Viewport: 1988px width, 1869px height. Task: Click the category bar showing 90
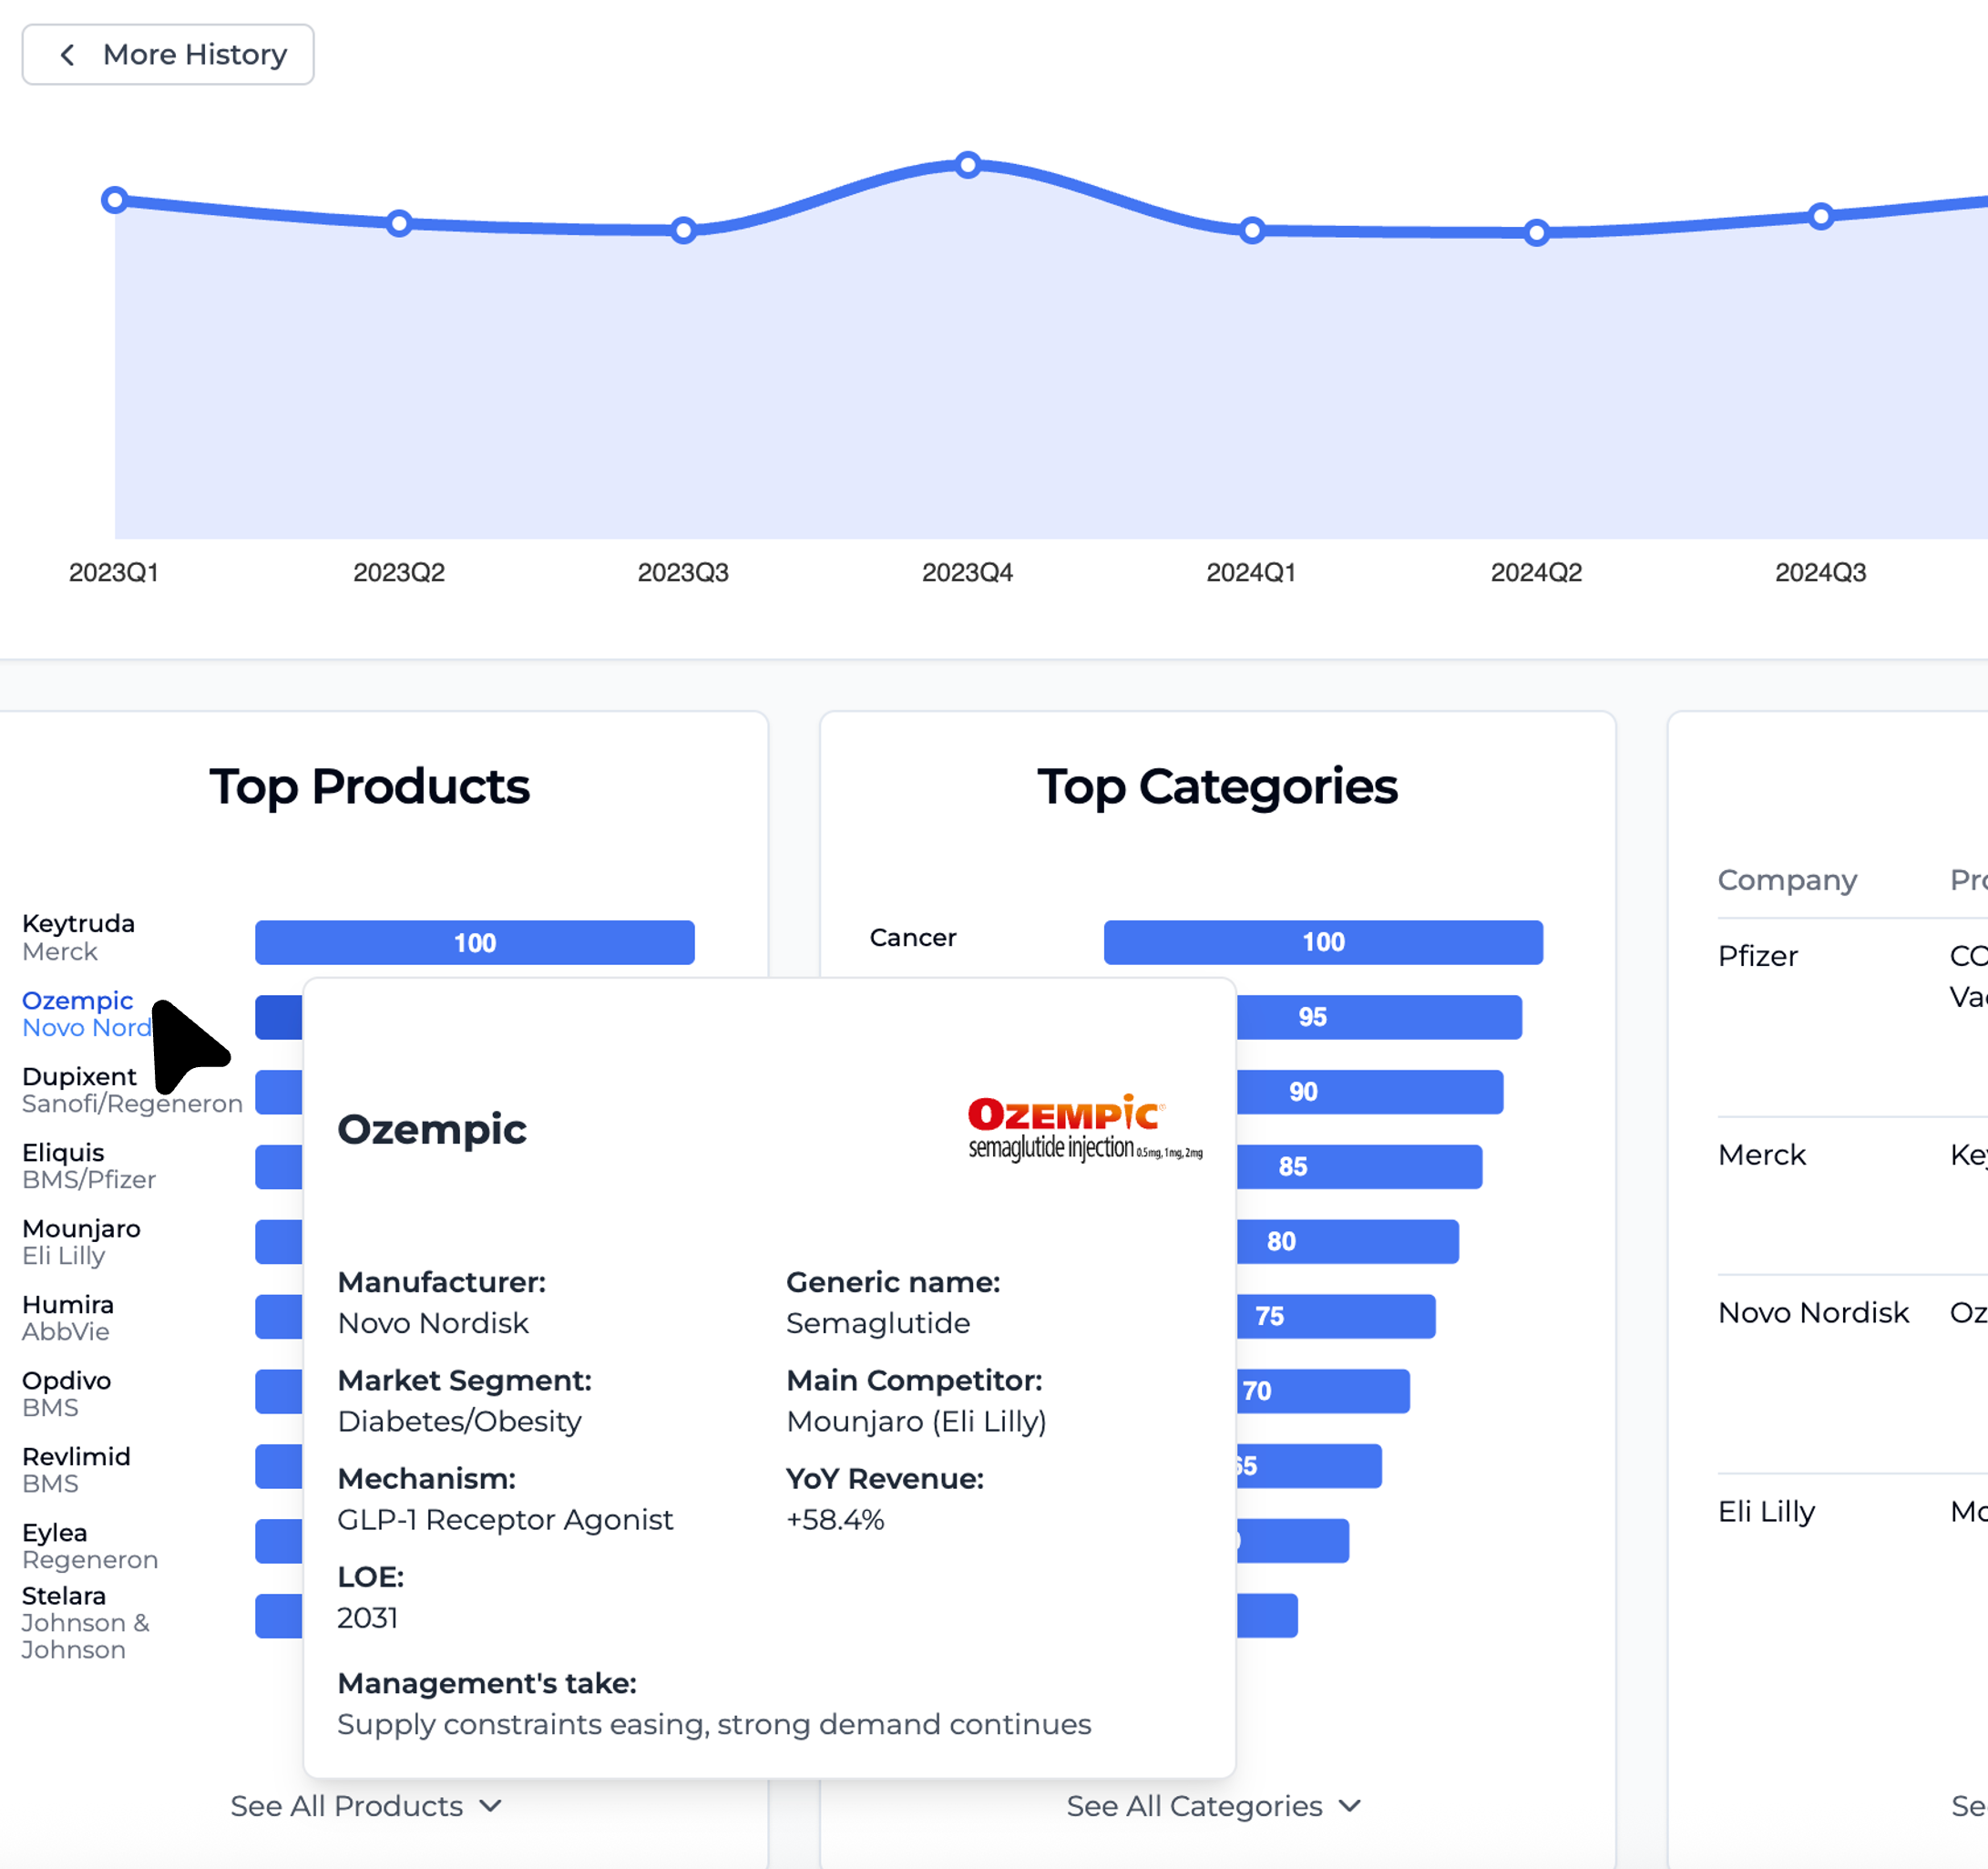(1370, 1092)
